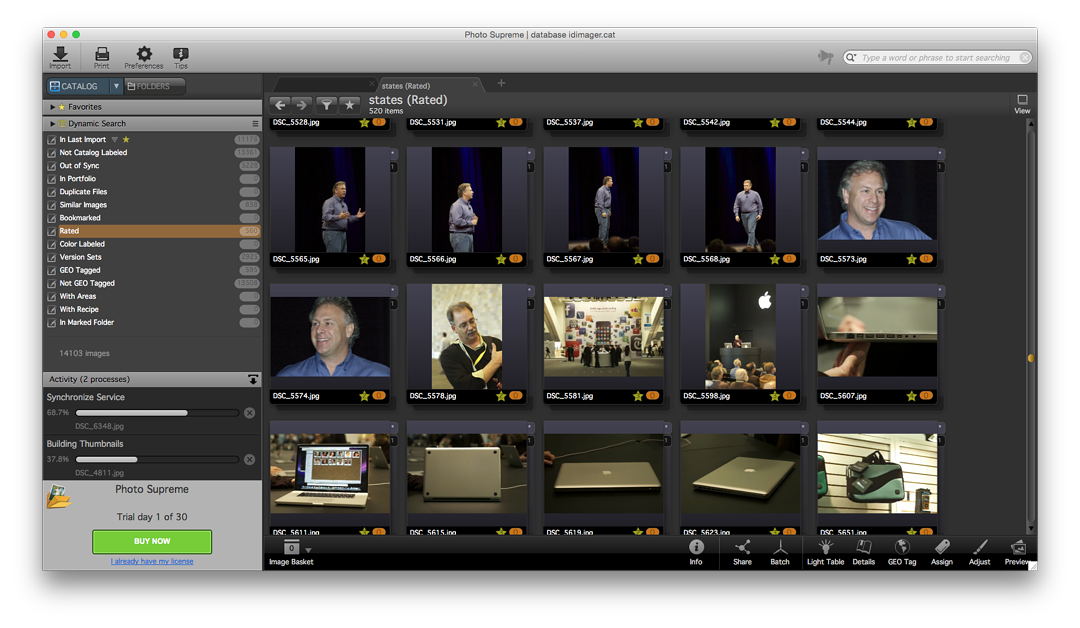1080x628 pixels.
Task: Add a new tab with plus button
Action: (501, 83)
